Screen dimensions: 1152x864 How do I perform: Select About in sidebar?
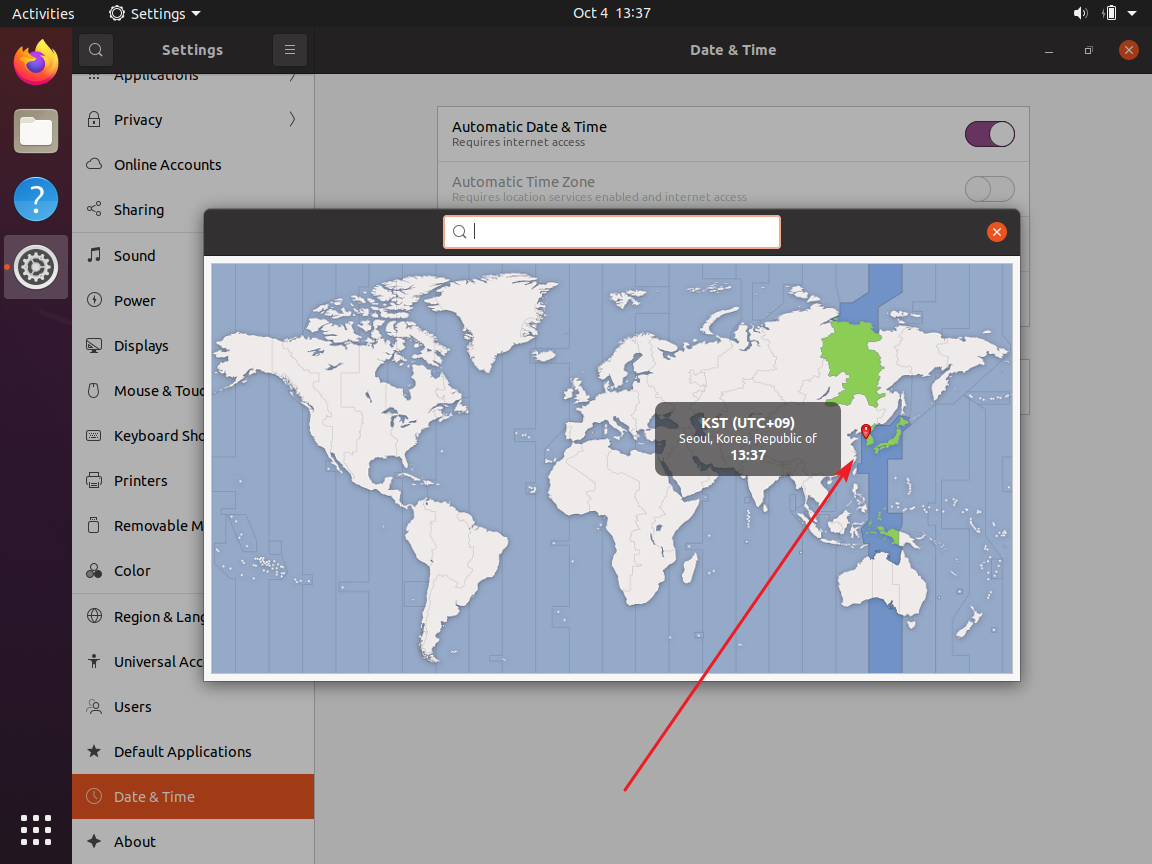coord(193,841)
